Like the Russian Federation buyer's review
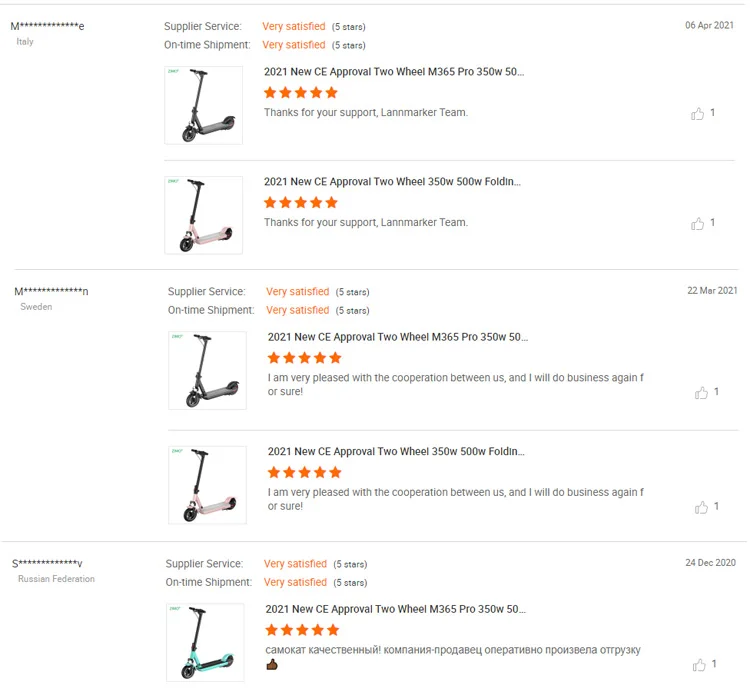Viewport: 750px width, 695px height. coord(698,665)
